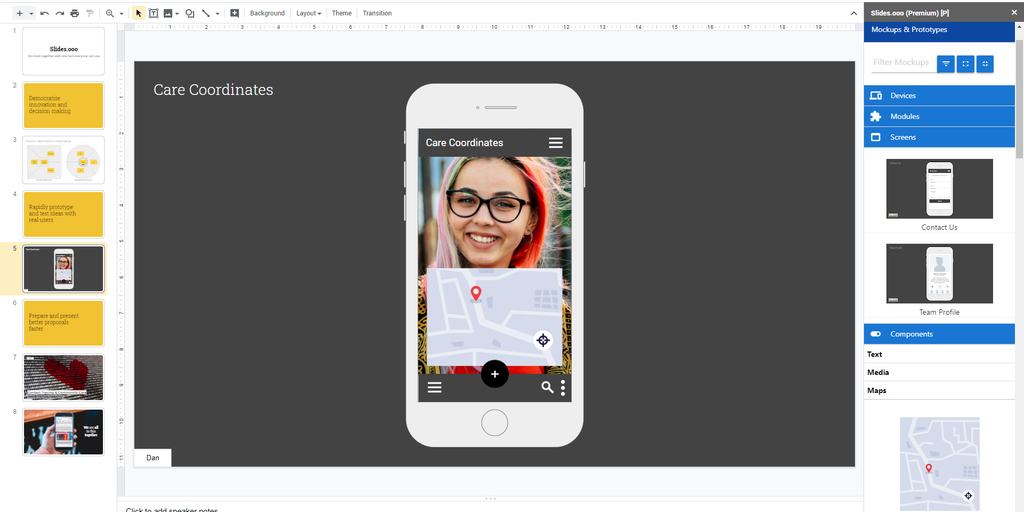The width and height of the screenshot is (1024, 512).
Task: Click the collapse-all icon in sidebar
Action: click(x=985, y=63)
